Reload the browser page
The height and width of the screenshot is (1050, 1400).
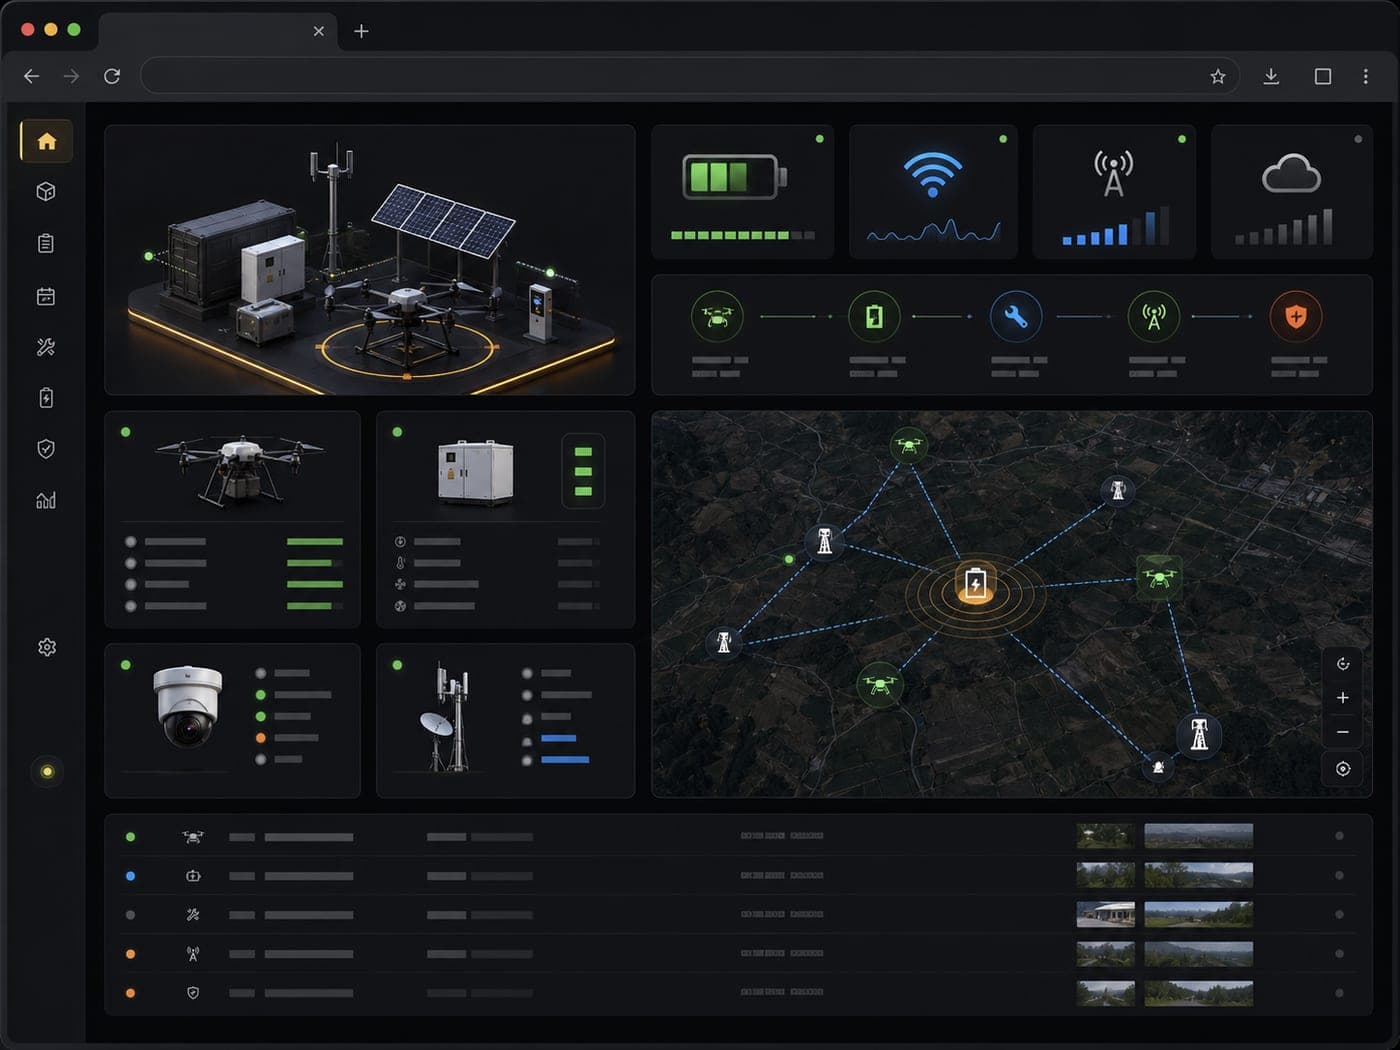point(112,76)
